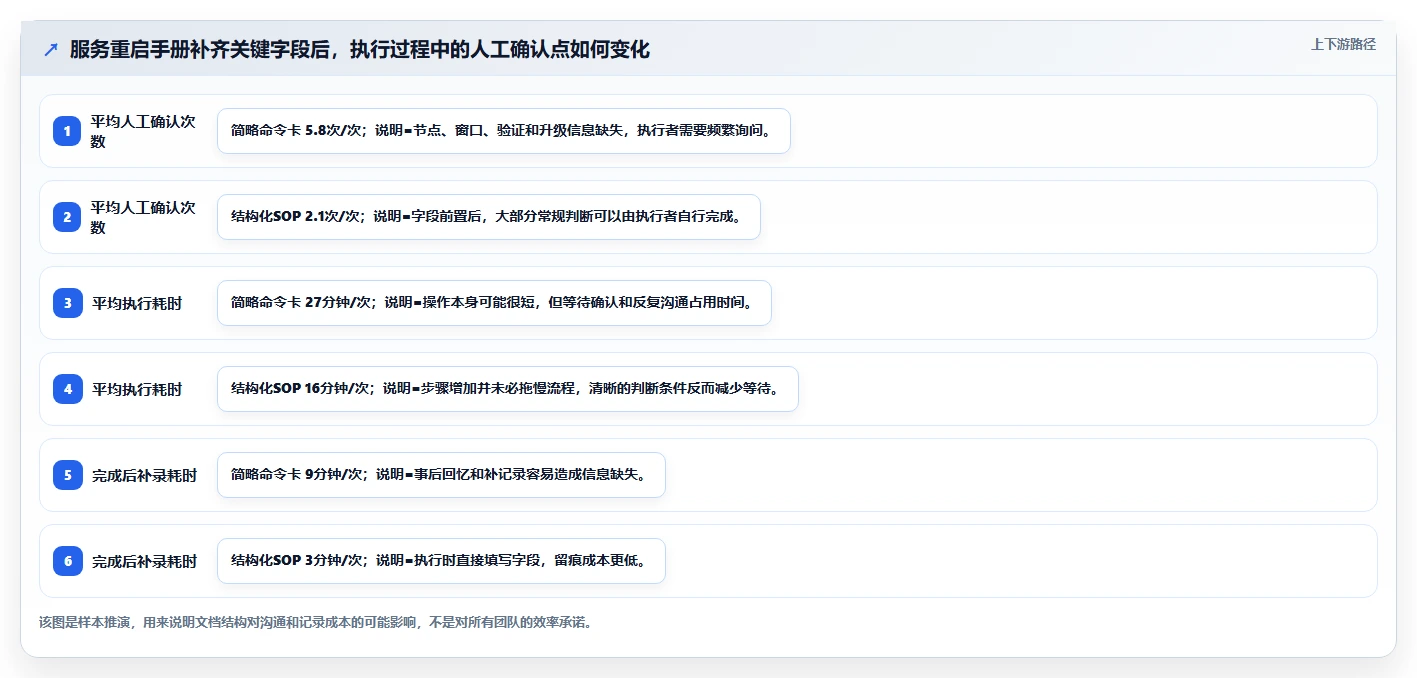Click the step number 5 badge

point(67,475)
